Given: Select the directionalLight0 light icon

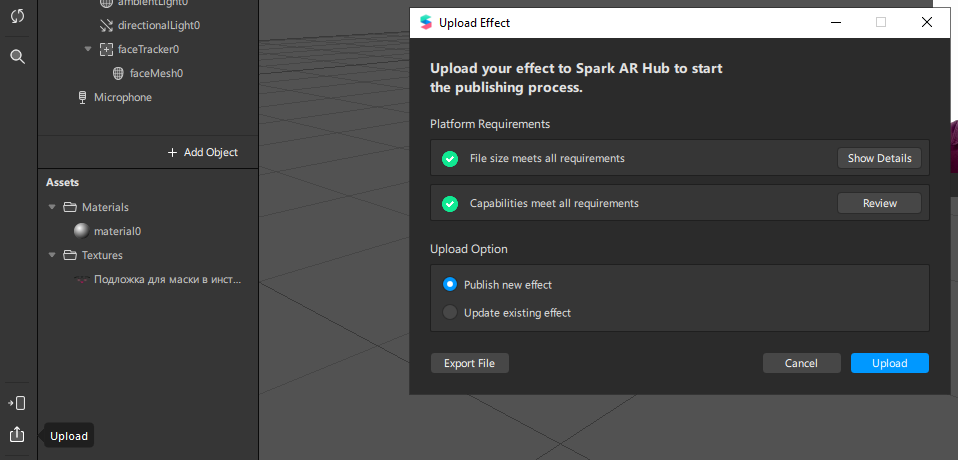Looking at the screenshot, I should 106,25.
